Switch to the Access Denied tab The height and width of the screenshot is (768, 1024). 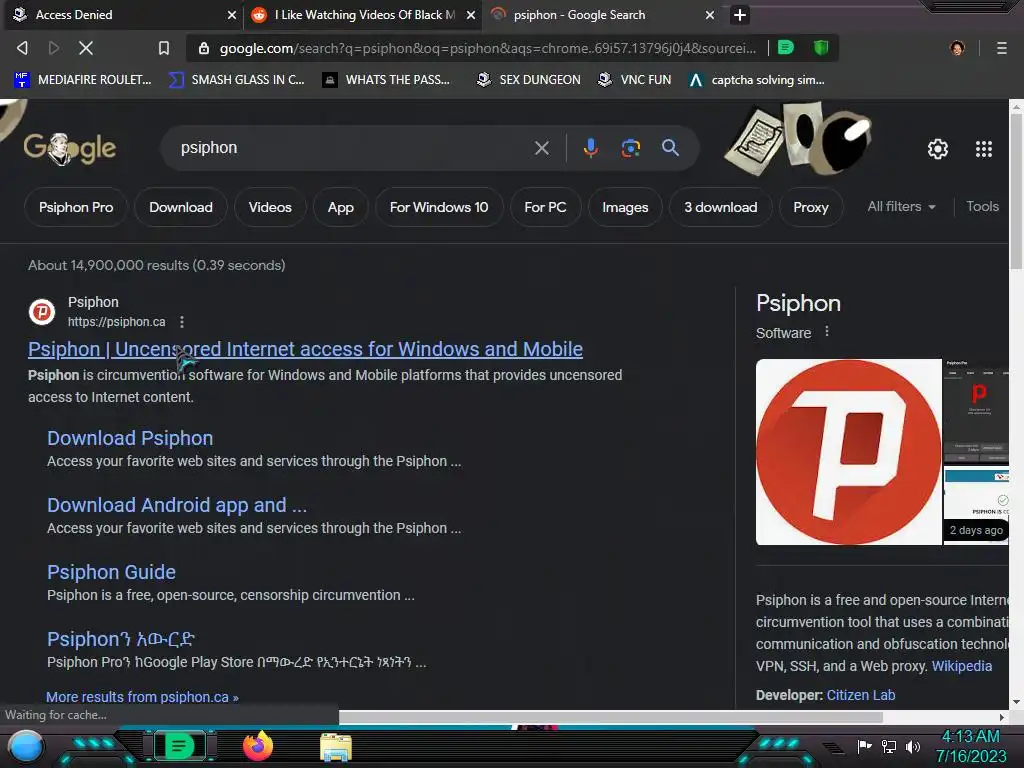(x=120, y=14)
